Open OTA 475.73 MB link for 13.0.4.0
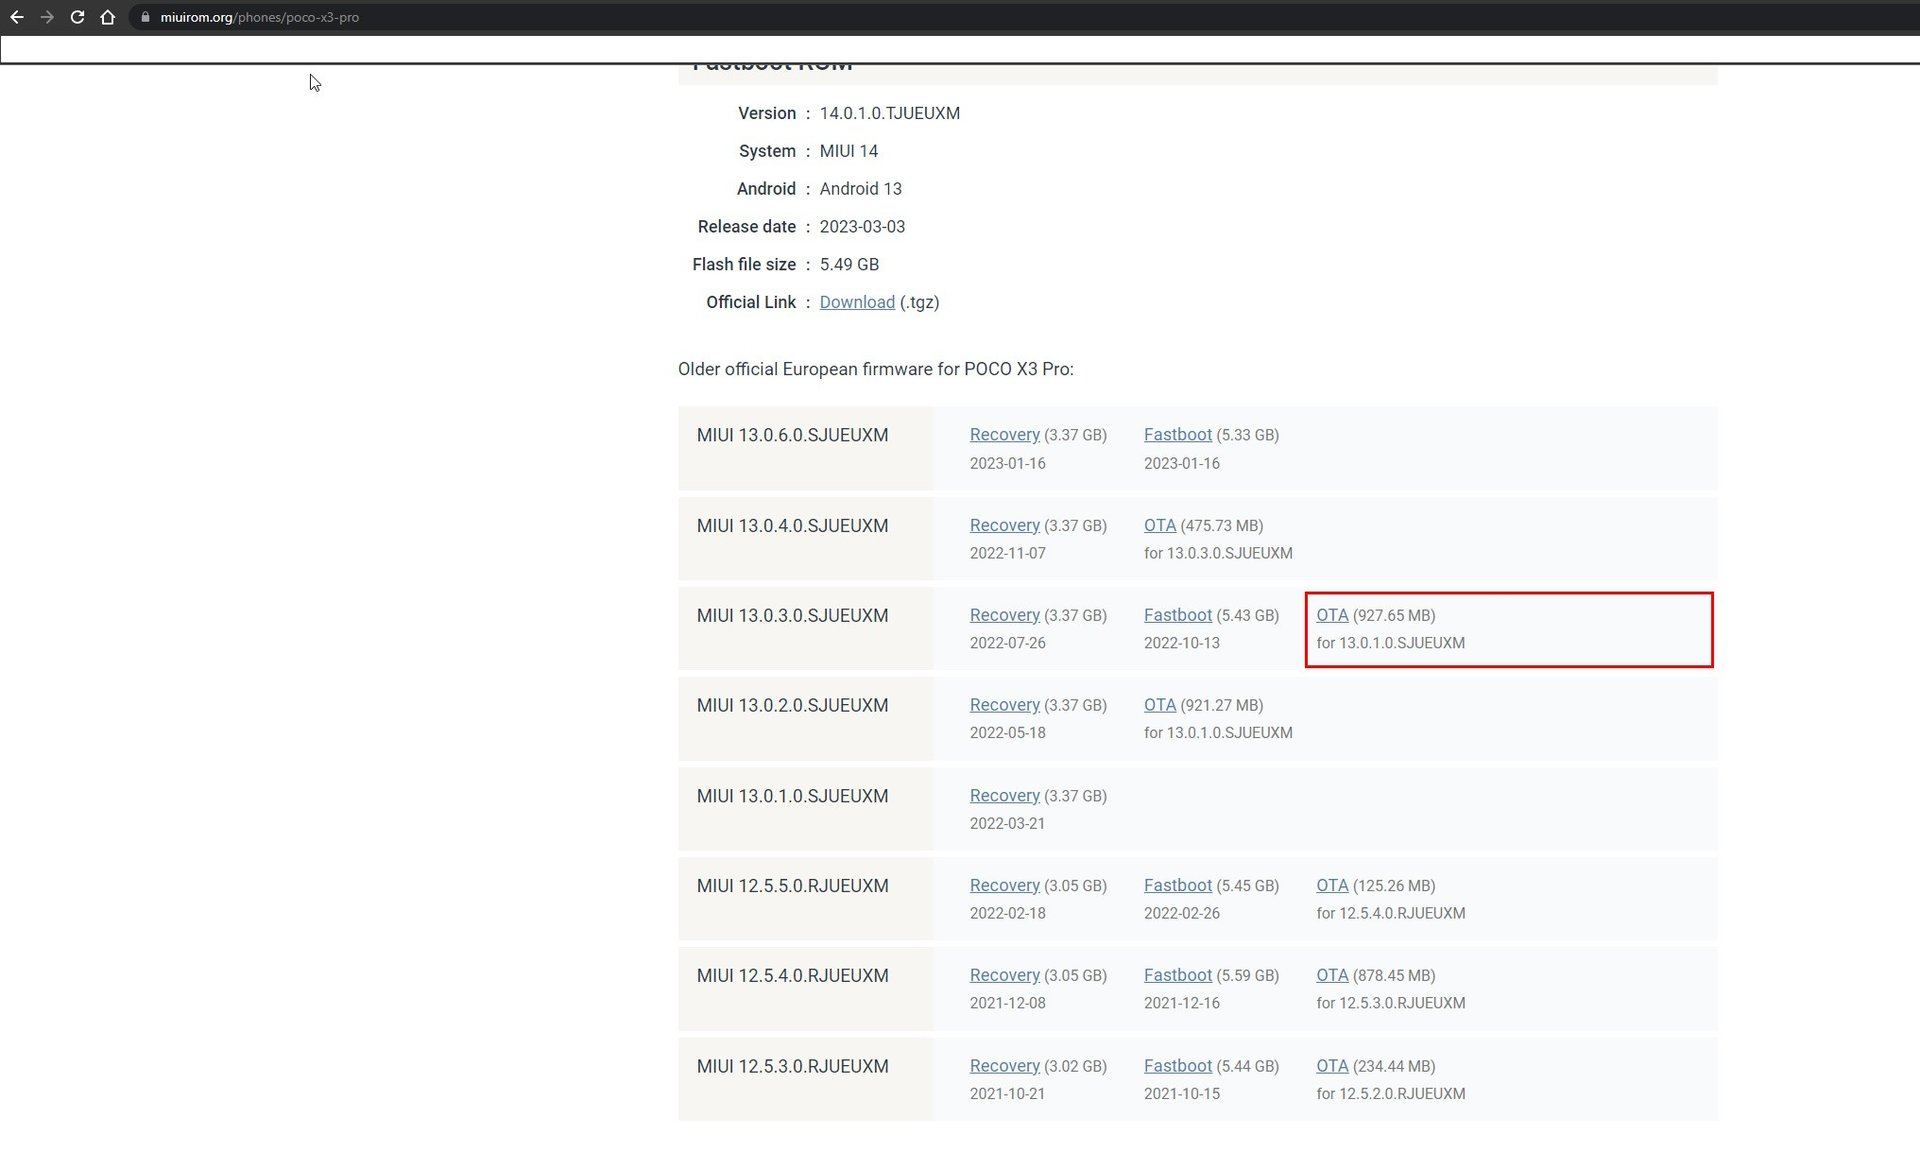 click(1159, 525)
